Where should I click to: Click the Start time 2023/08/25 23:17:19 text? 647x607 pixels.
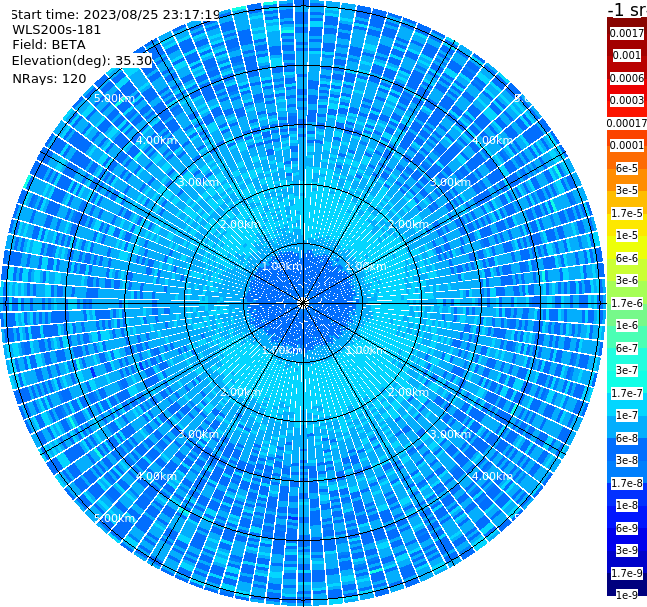click(x=116, y=14)
